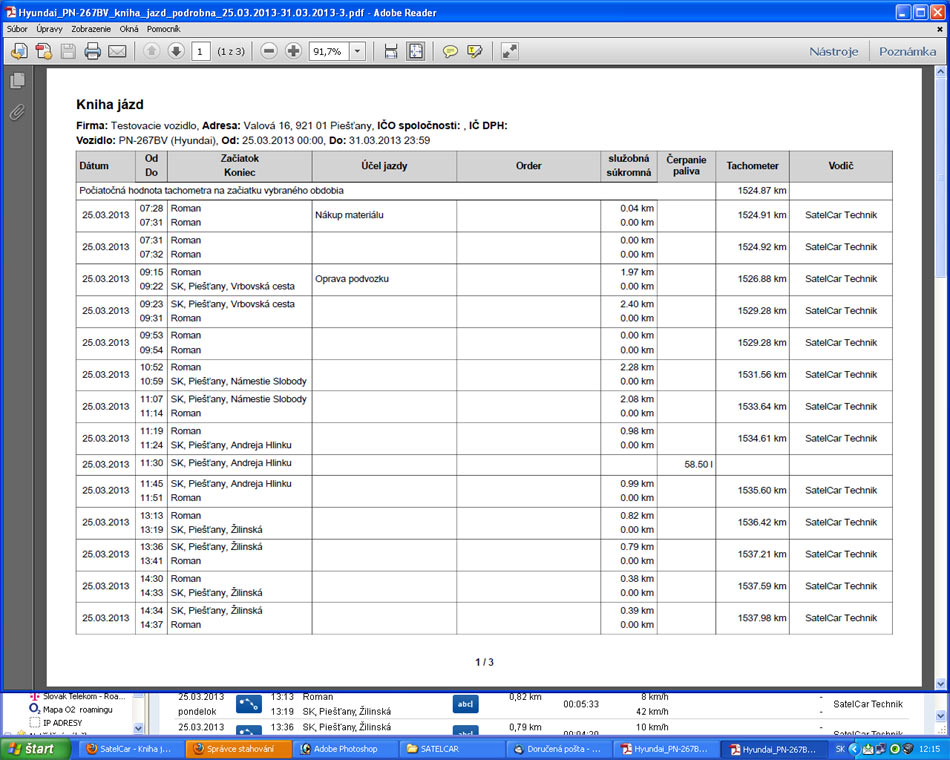This screenshot has width=950, height=760.
Task: Click tachometer value 1537.98 km
Action: [x=762, y=618]
